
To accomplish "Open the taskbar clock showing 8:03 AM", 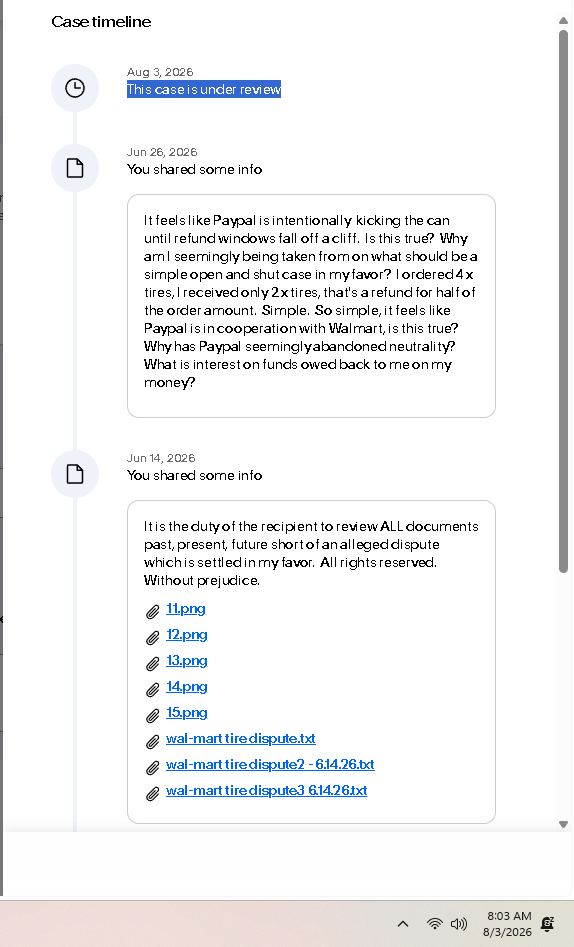I will [508, 924].
